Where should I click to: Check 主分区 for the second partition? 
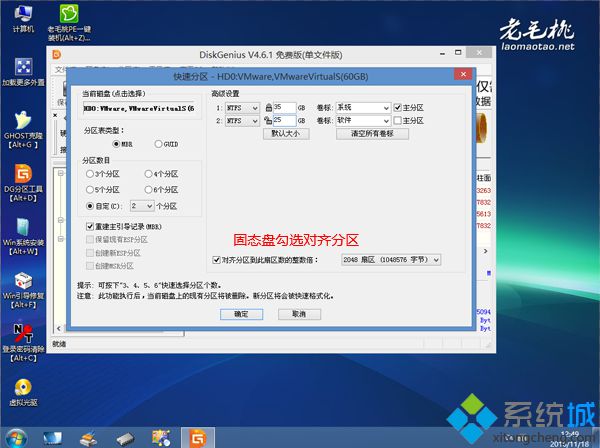pos(398,121)
